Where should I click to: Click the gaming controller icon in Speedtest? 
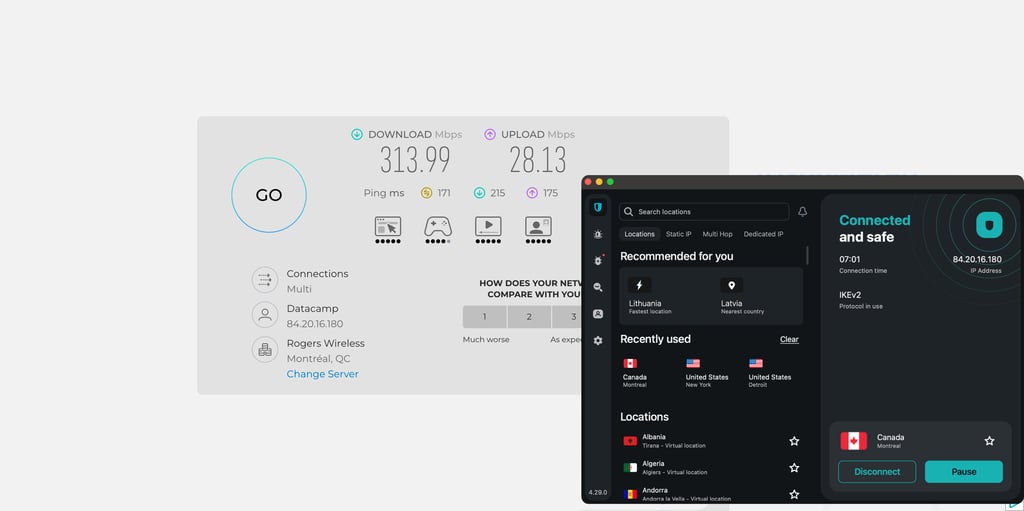pos(438,229)
